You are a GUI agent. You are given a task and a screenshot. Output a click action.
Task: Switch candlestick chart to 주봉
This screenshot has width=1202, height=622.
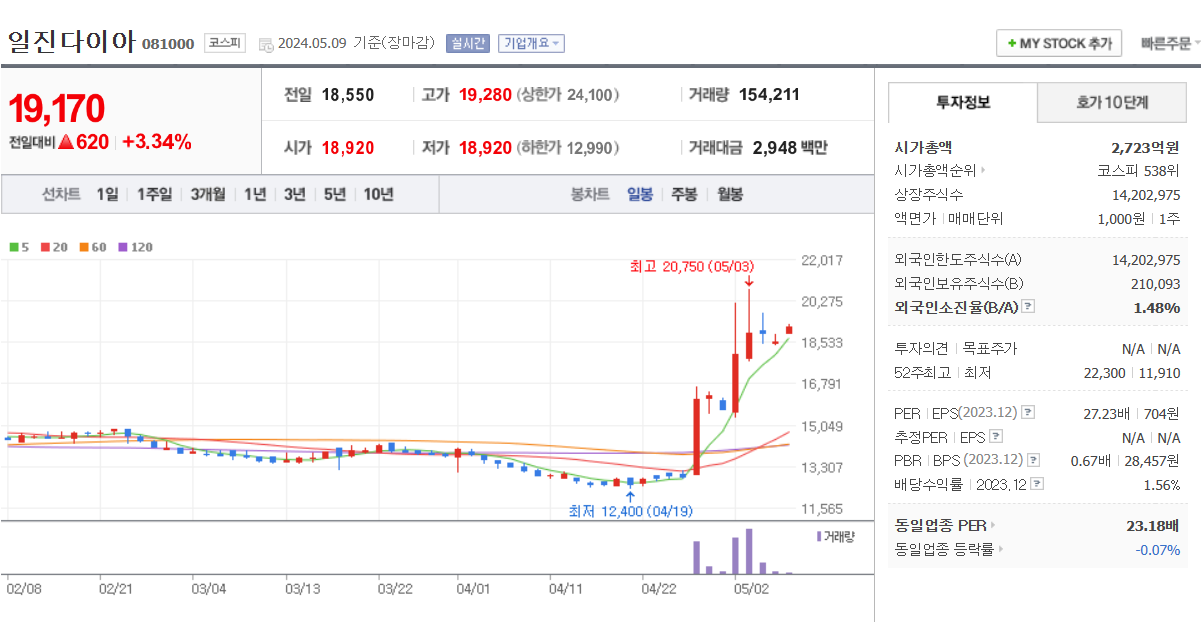point(684,194)
